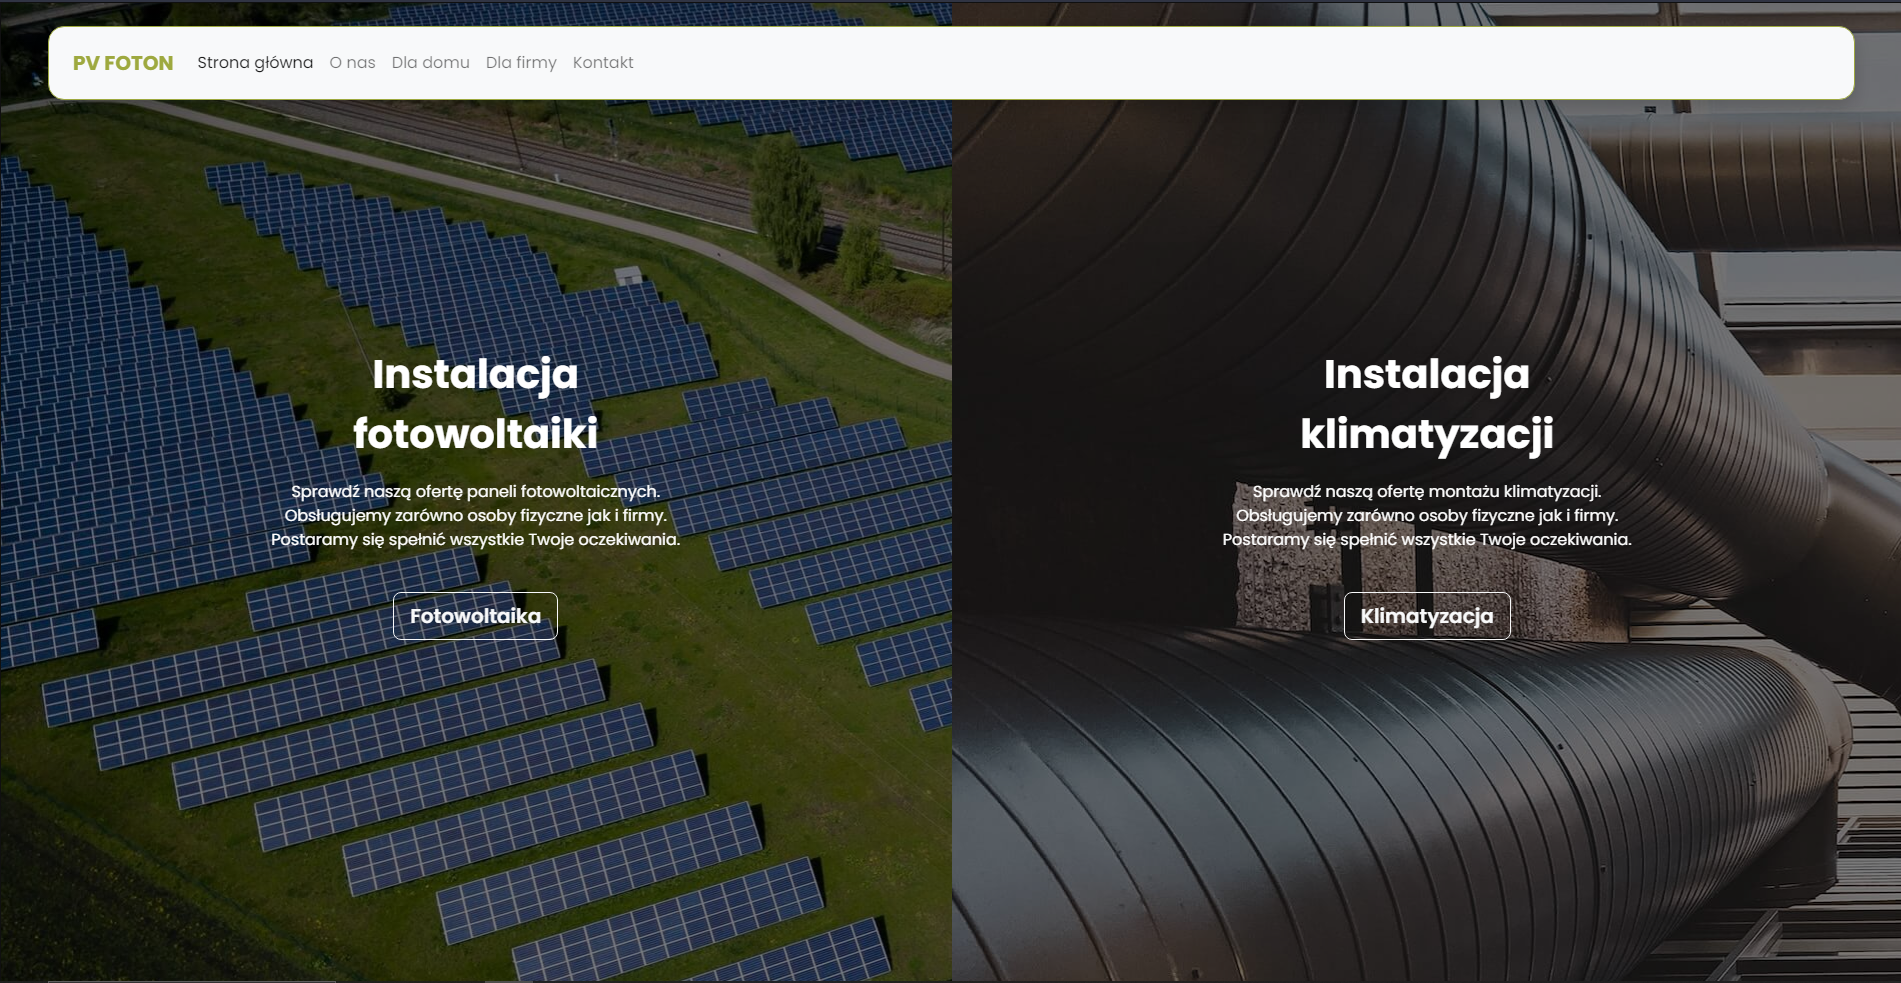
Task: Click the left panel's 'Obsługujemy zarówno osoby fizyczne' line
Action: pos(476,516)
